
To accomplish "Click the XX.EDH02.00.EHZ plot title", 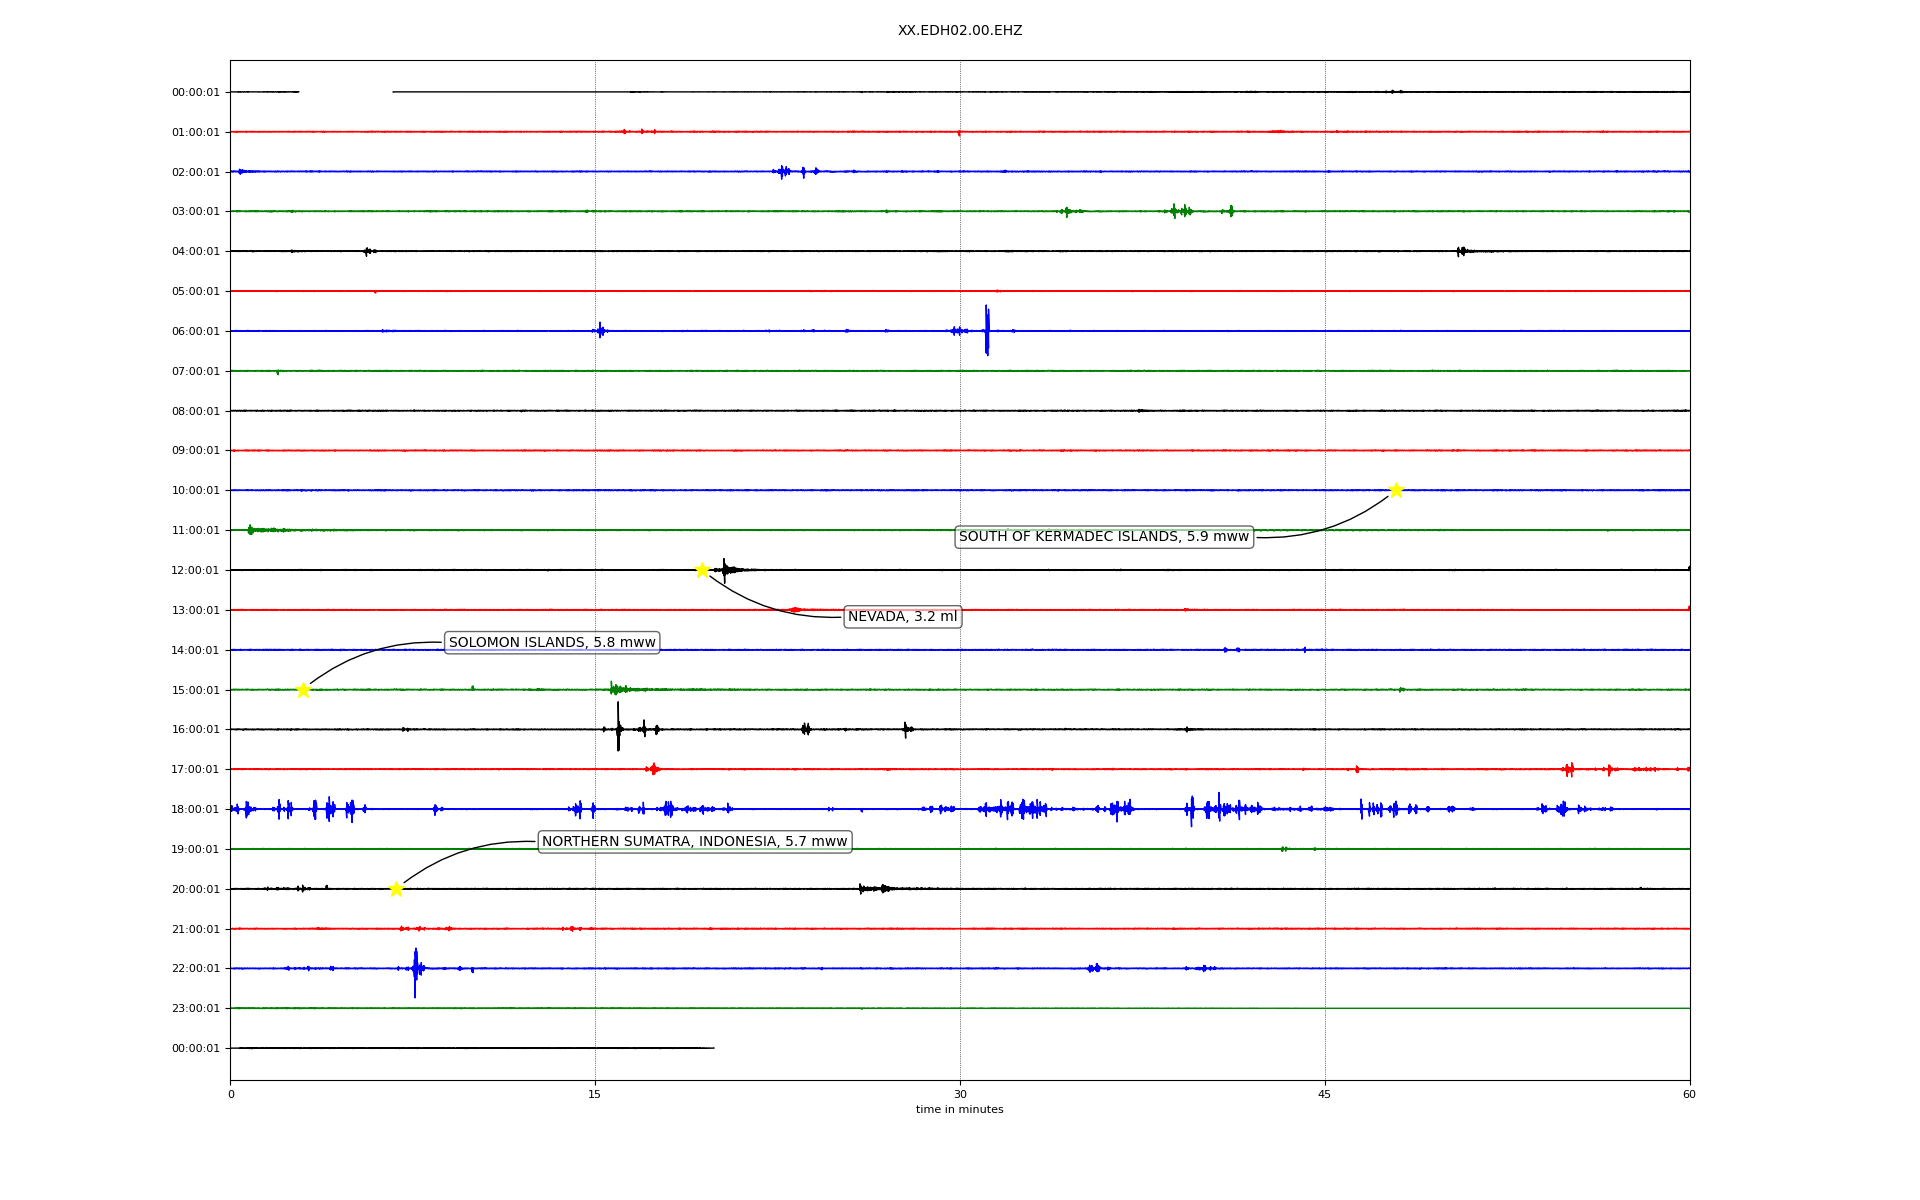I will 959,31.
